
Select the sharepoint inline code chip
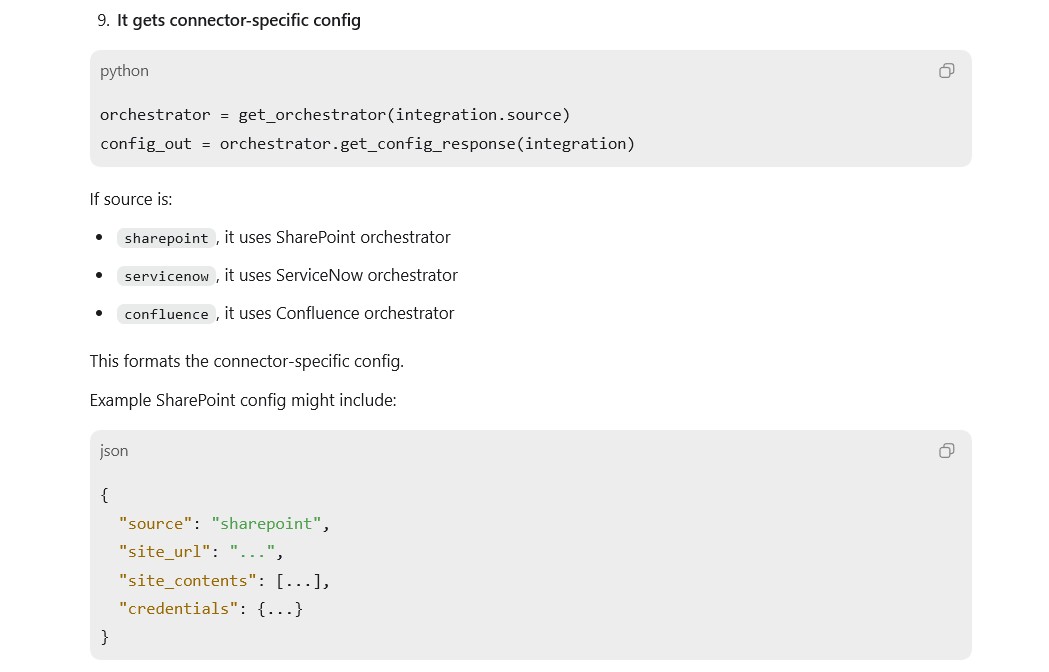(167, 238)
